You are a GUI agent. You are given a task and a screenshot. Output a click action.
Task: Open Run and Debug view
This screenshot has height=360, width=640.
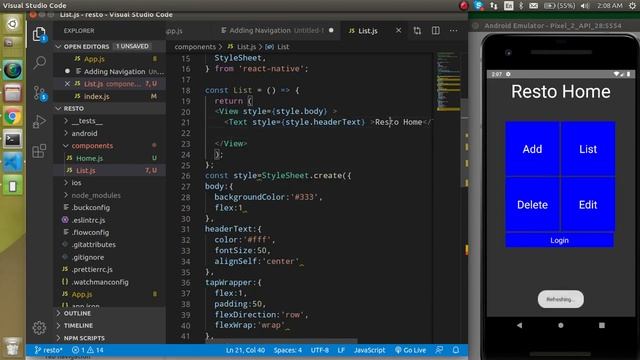tap(39, 122)
